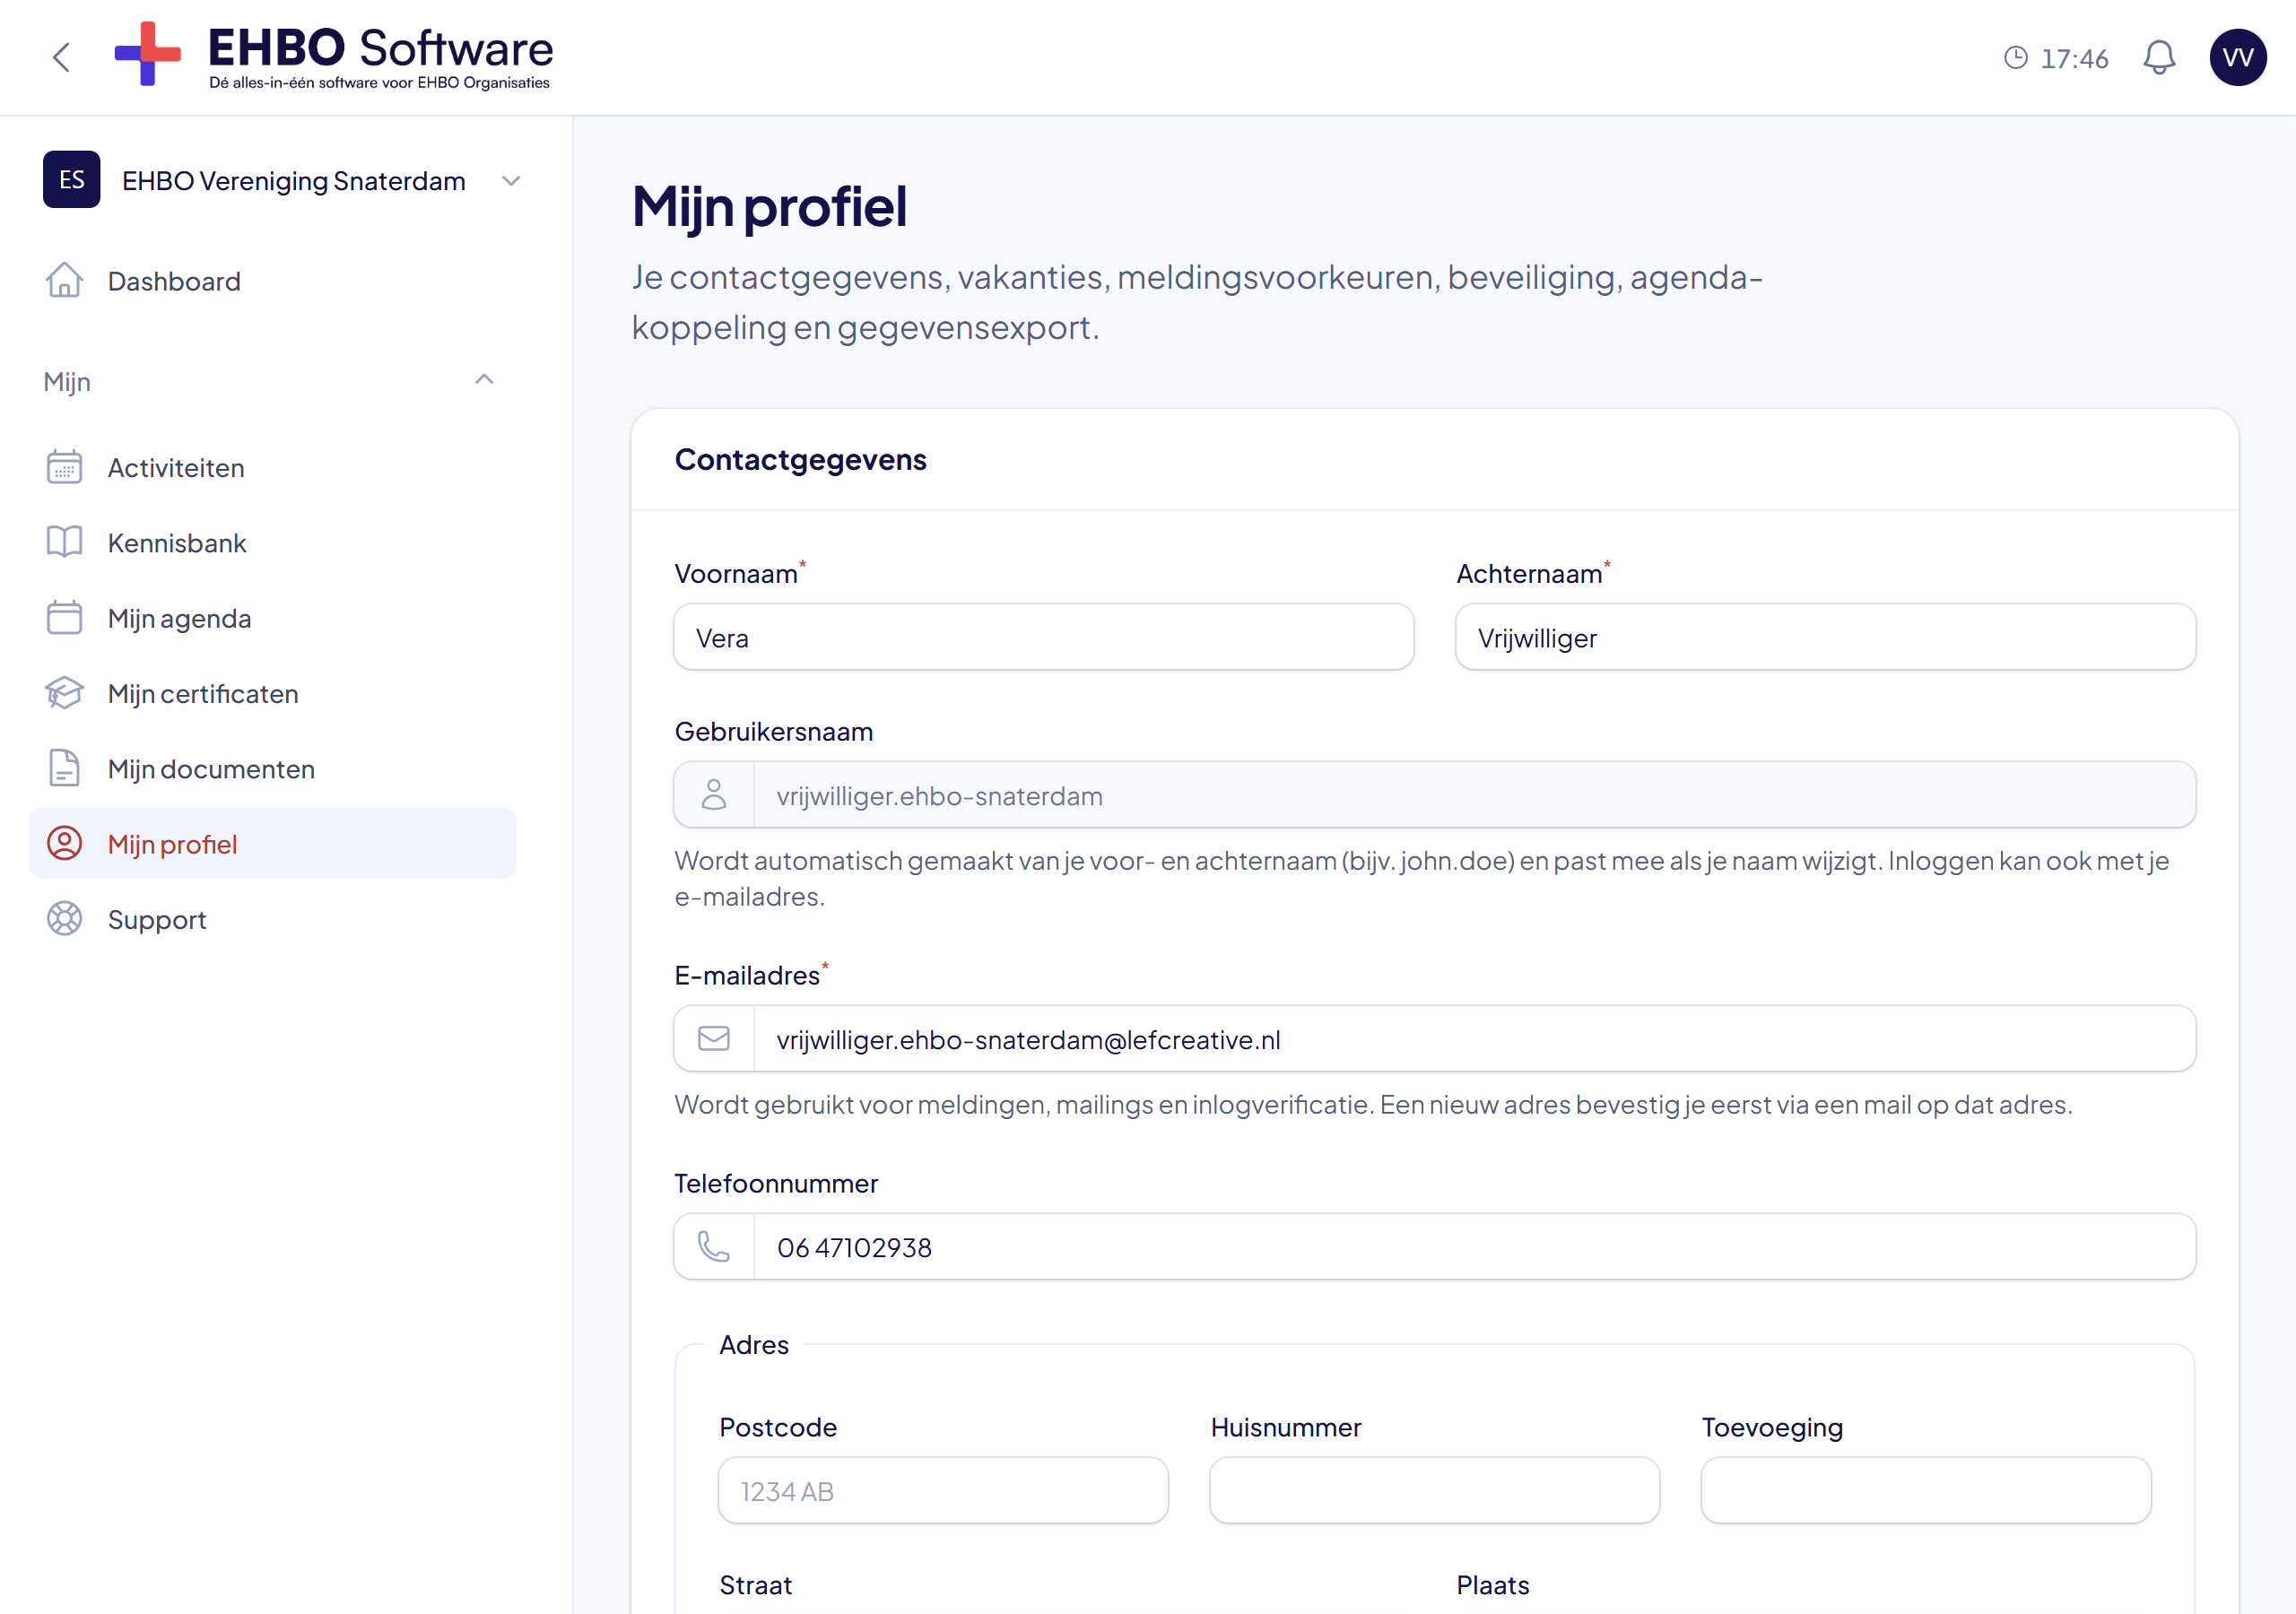Click the Dashboard home icon

64,280
